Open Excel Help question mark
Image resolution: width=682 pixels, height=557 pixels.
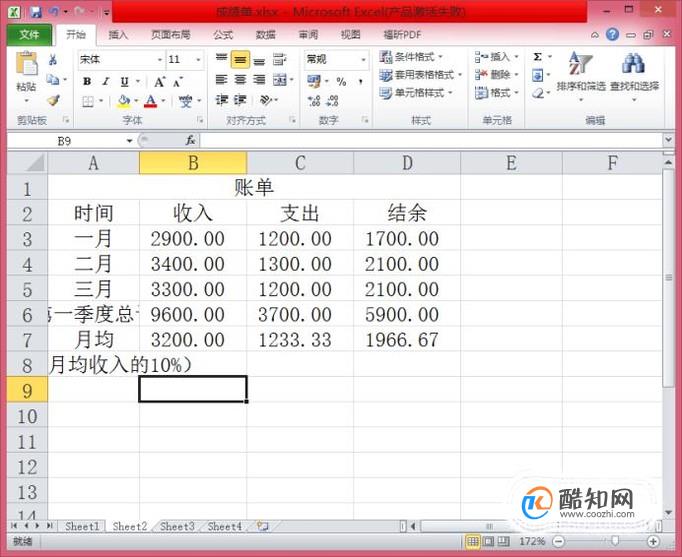pos(612,34)
